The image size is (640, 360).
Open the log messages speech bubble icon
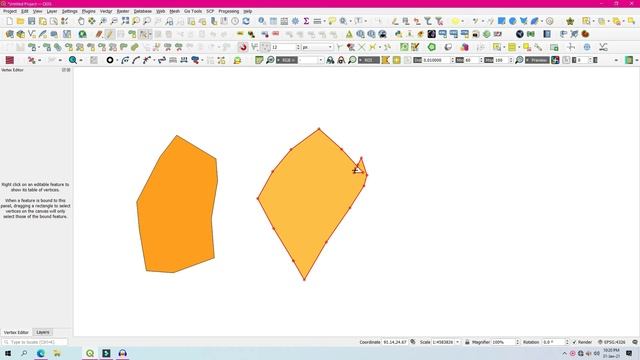pyautogui.click(x=635, y=342)
